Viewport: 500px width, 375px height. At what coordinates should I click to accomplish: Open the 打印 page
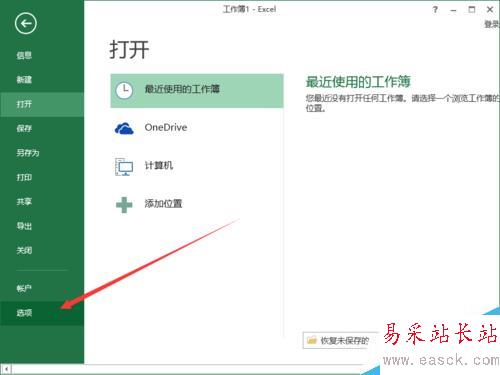click(x=24, y=177)
